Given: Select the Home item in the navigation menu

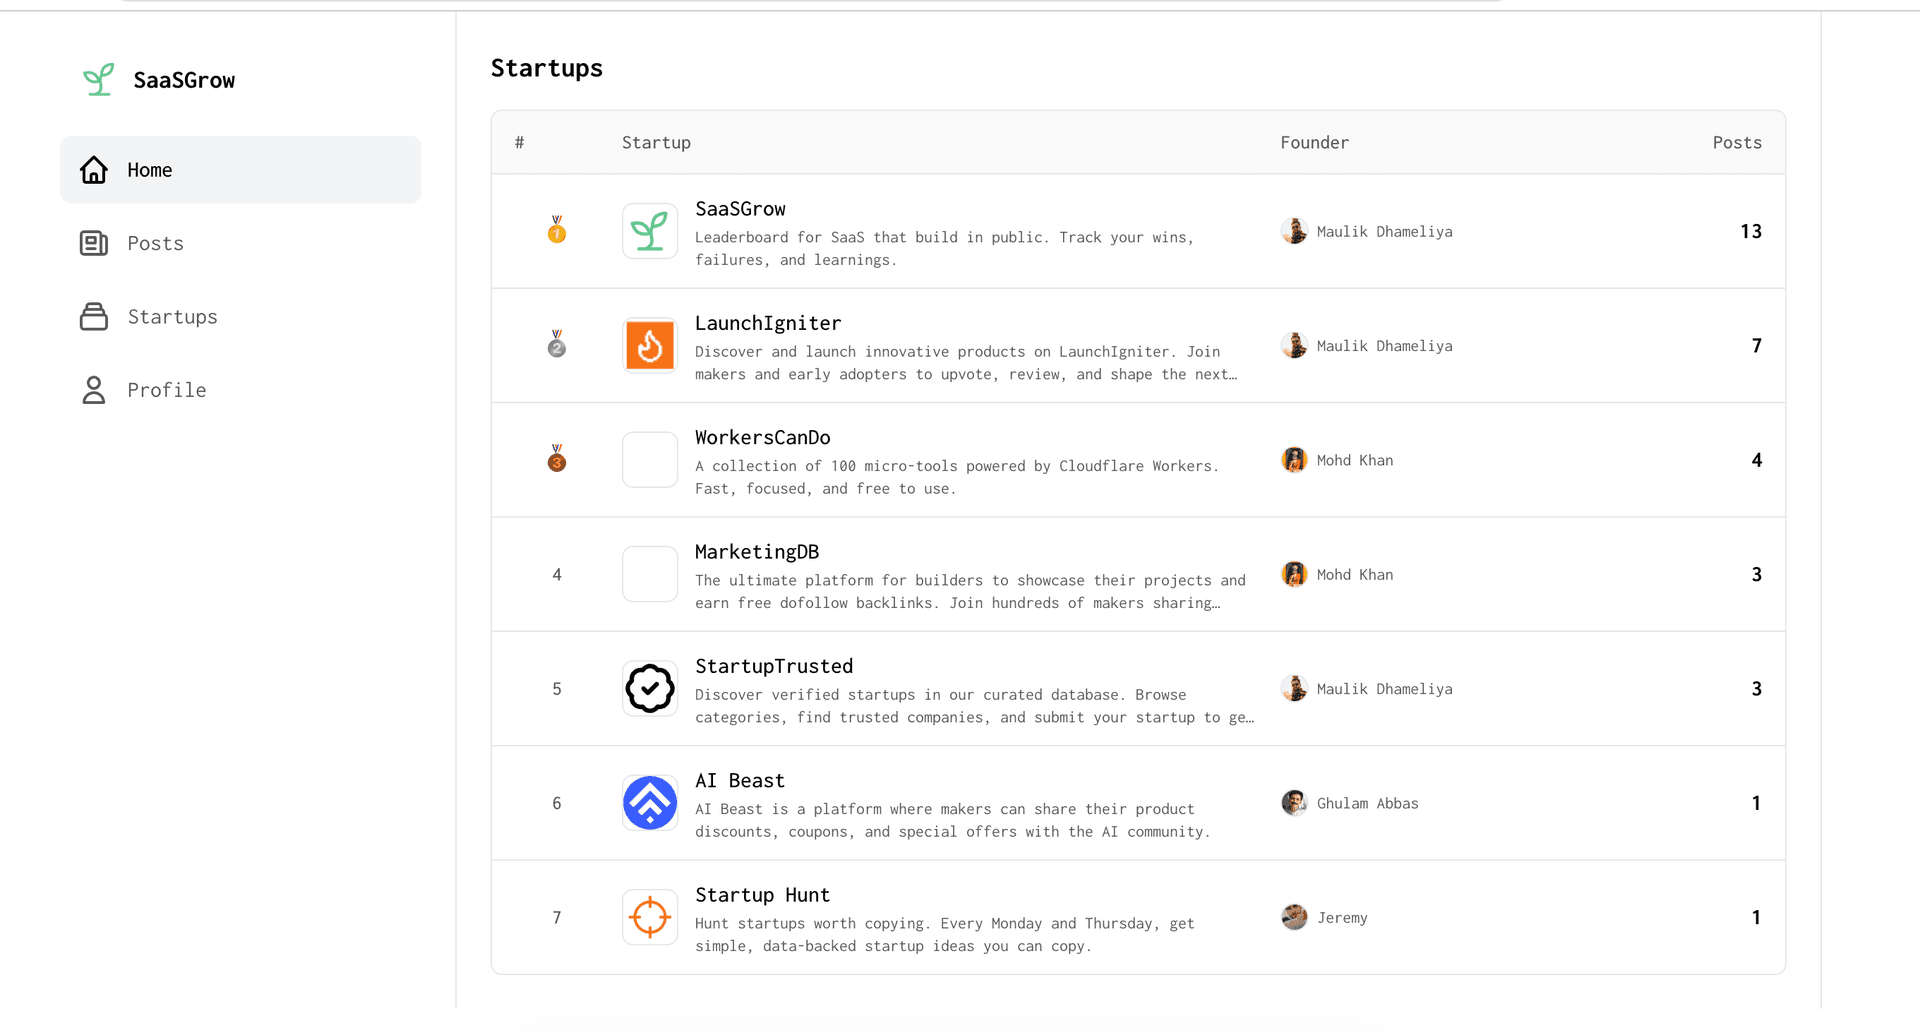Looking at the screenshot, I should pos(149,170).
